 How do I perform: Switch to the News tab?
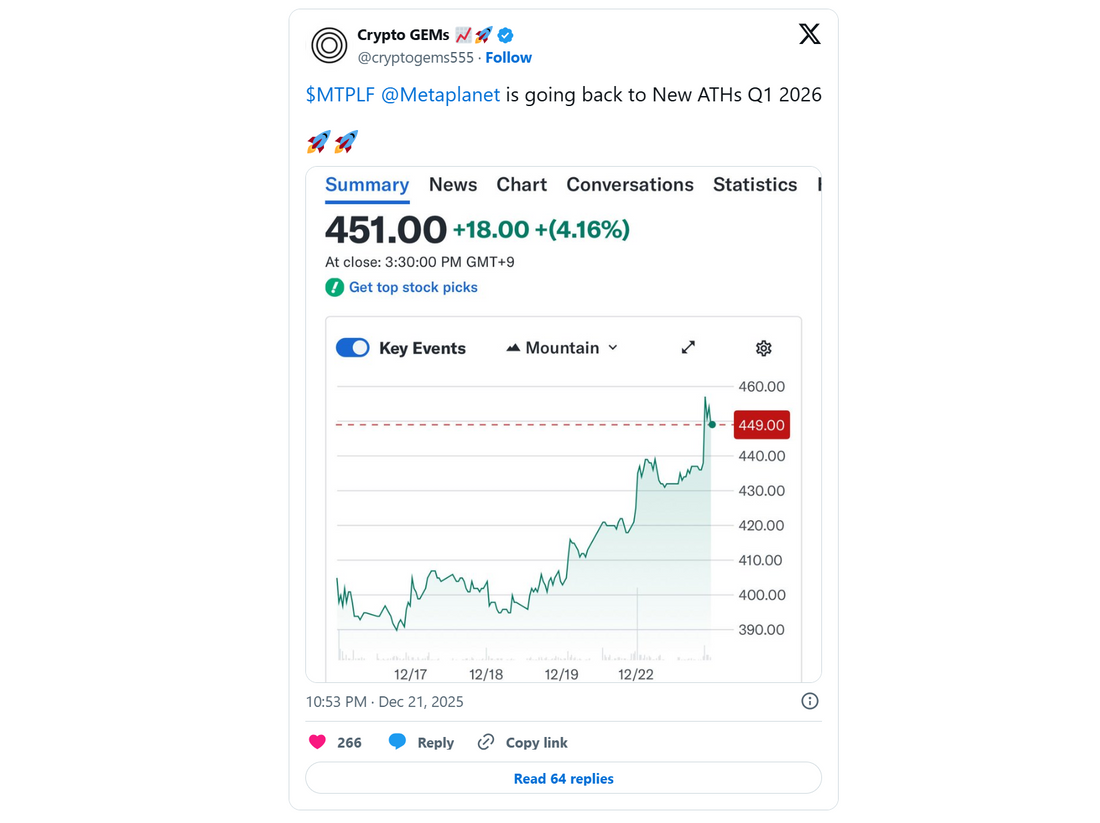(453, 184)
